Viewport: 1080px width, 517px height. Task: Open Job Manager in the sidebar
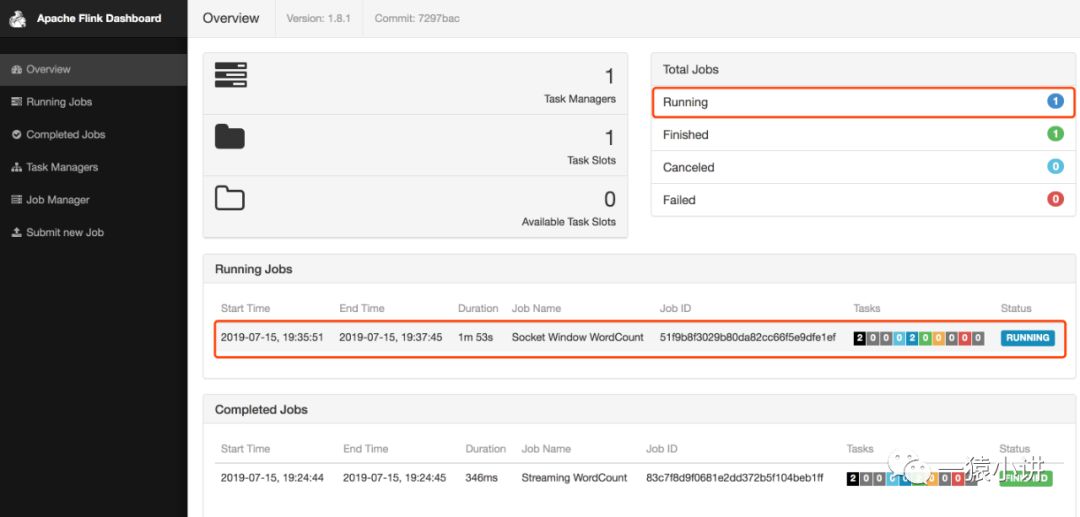(93, 200)
